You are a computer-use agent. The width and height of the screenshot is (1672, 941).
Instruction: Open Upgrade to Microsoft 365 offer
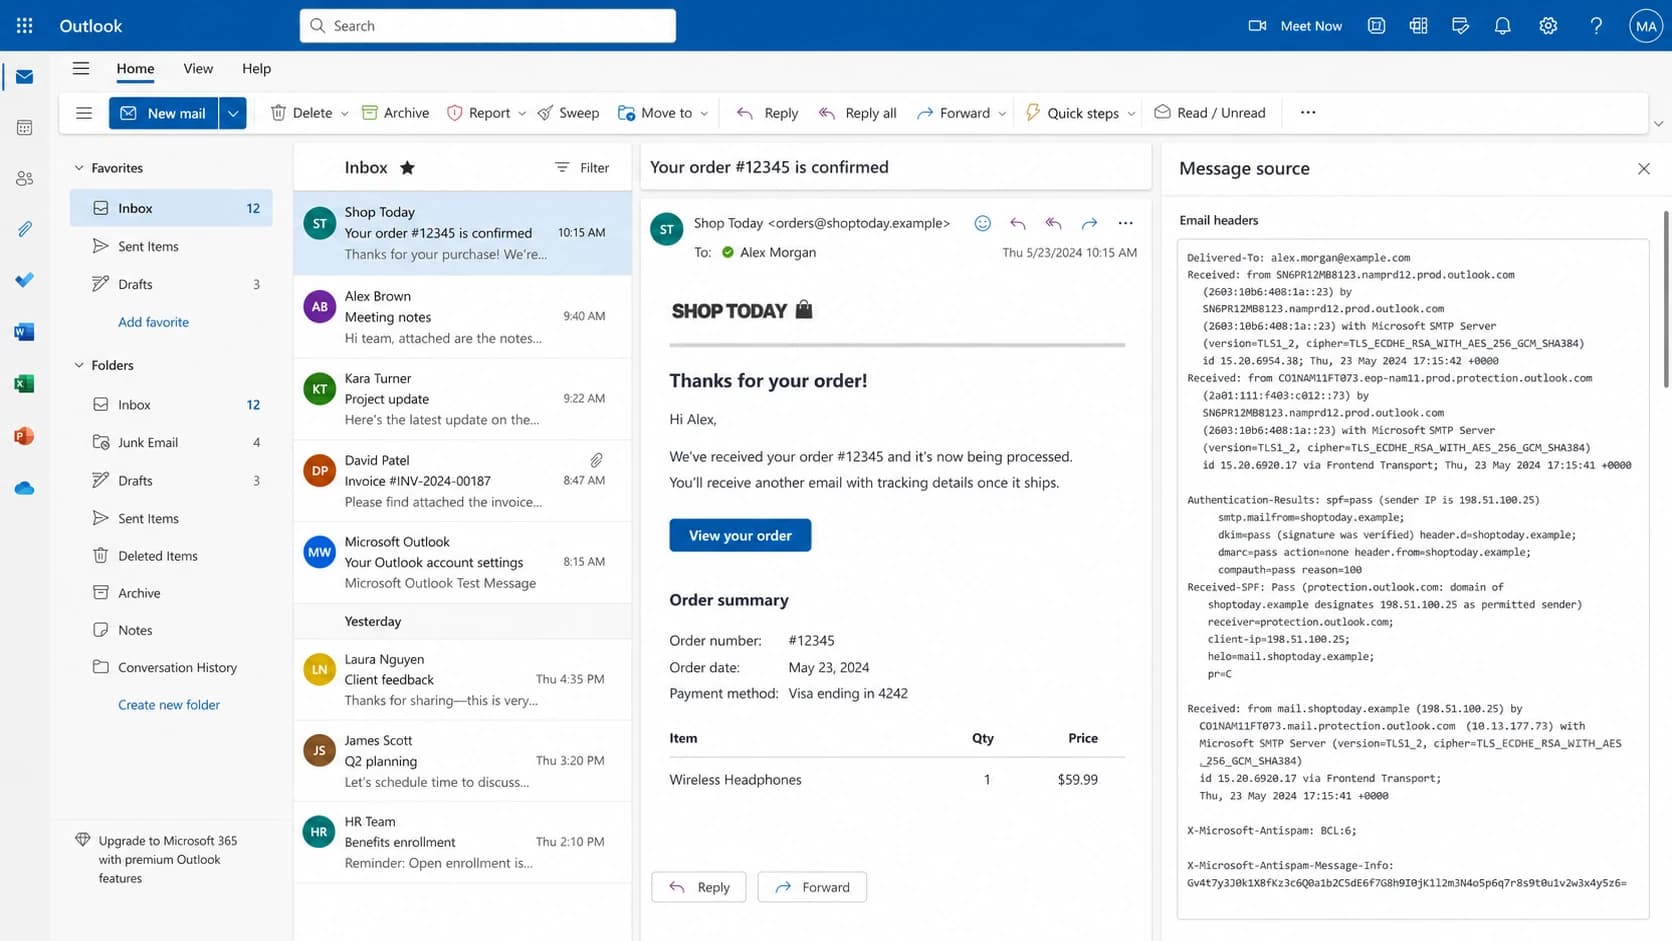tap(158, 860)
